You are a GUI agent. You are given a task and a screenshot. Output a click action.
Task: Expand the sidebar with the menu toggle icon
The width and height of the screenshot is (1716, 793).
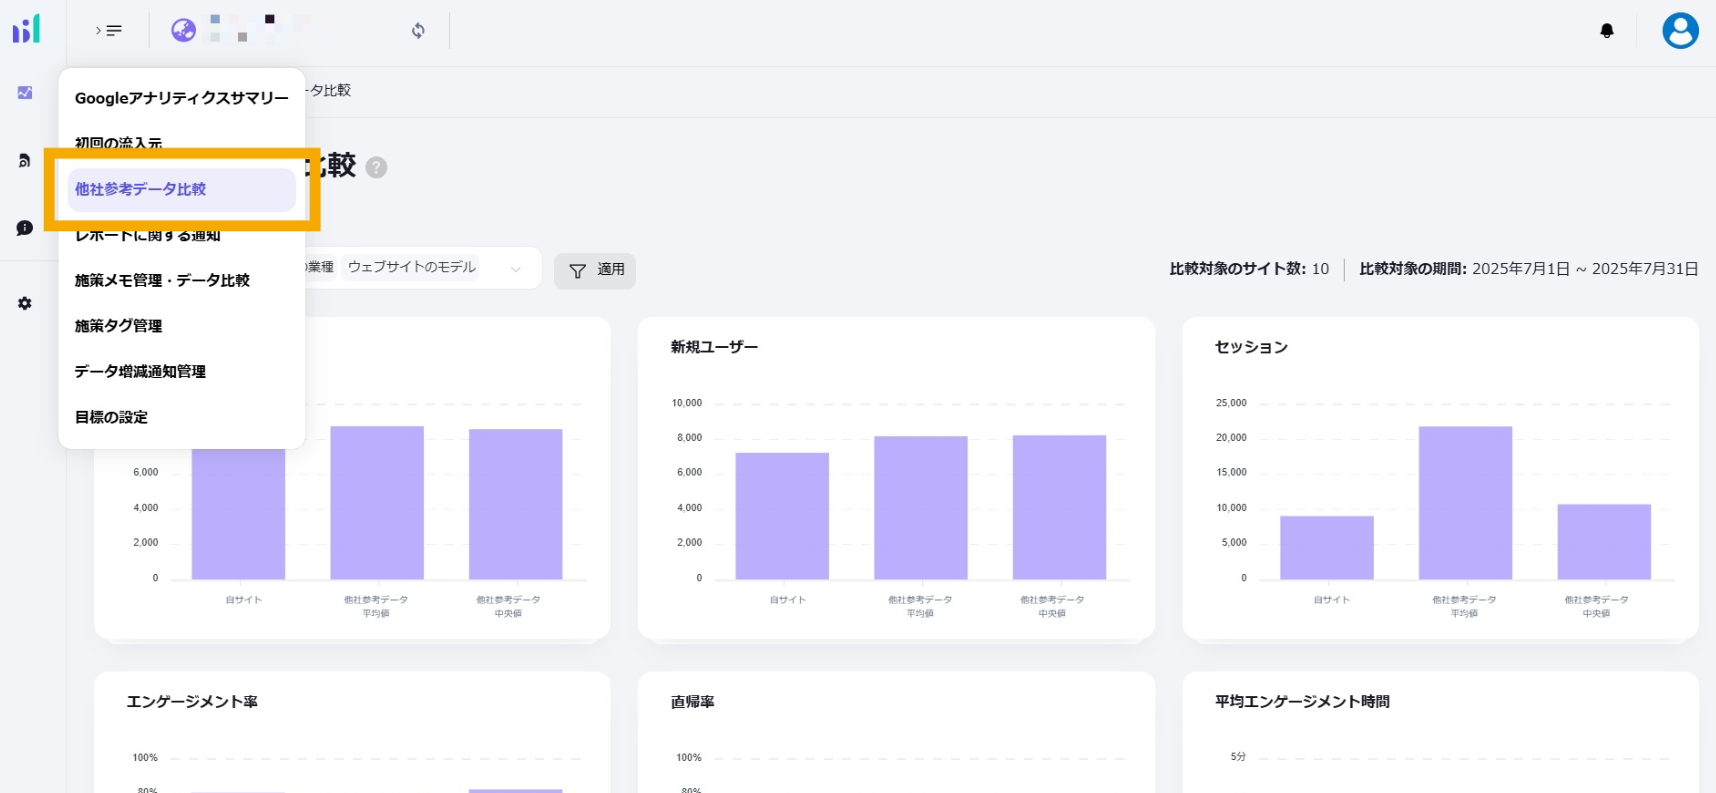109,30
